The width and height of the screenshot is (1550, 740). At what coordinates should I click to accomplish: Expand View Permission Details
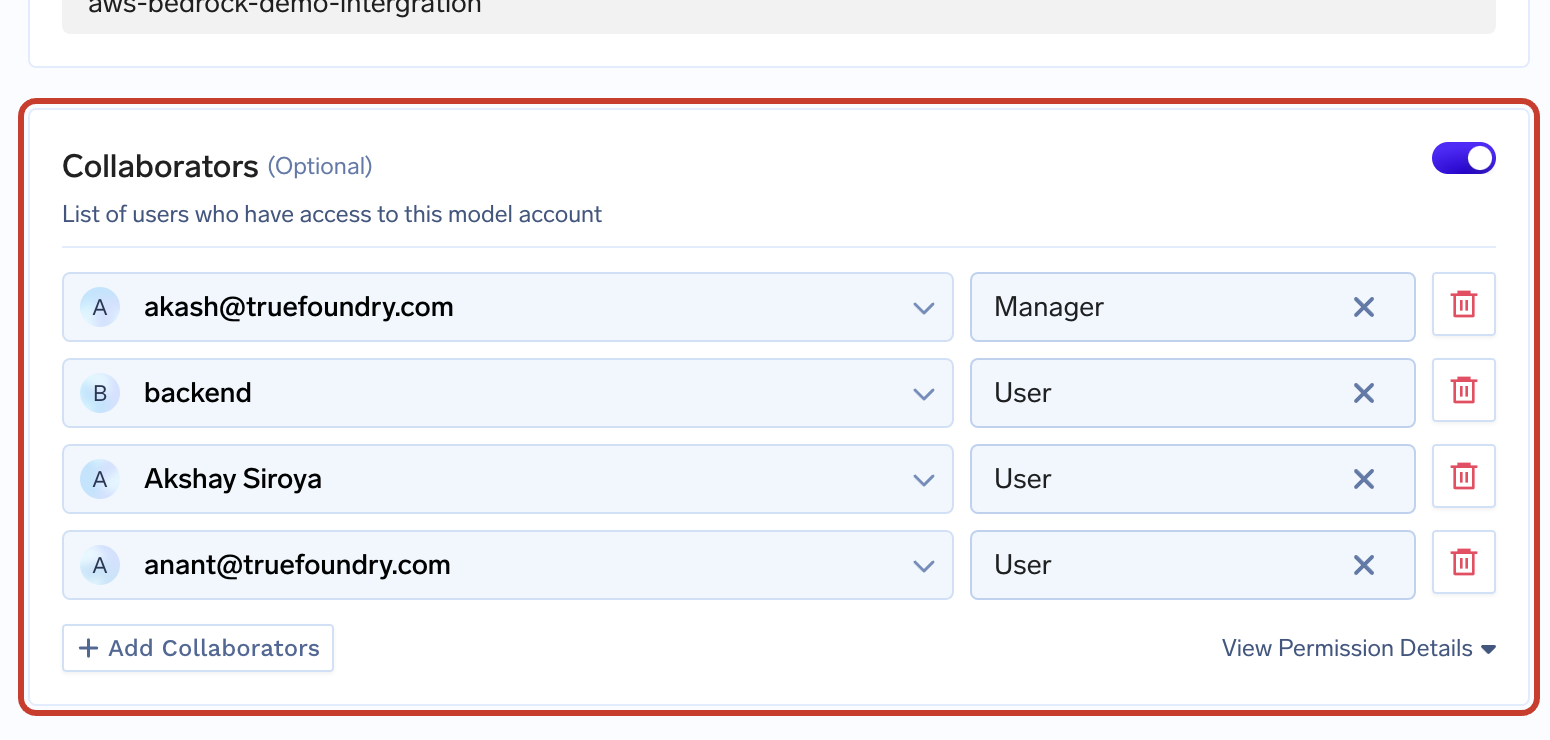coord(1358,648)
